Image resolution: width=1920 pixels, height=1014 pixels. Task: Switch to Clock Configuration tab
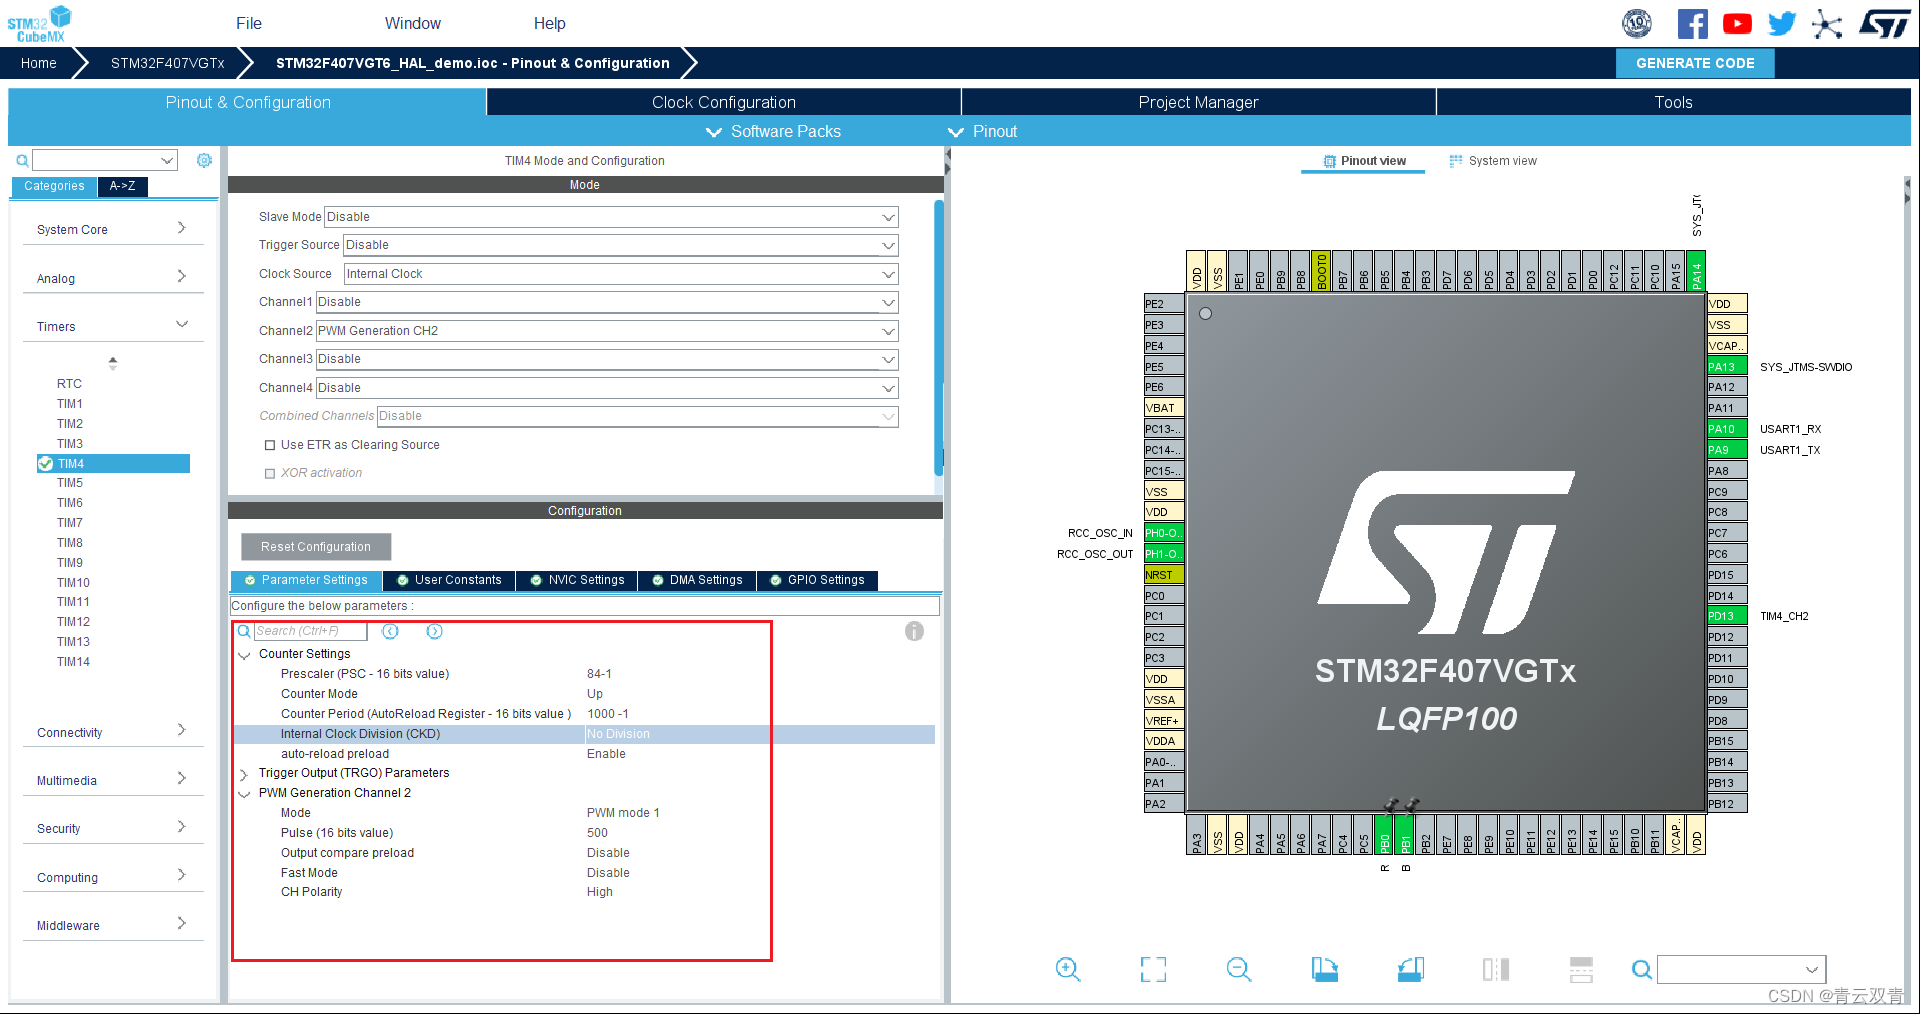click(724, 102)
